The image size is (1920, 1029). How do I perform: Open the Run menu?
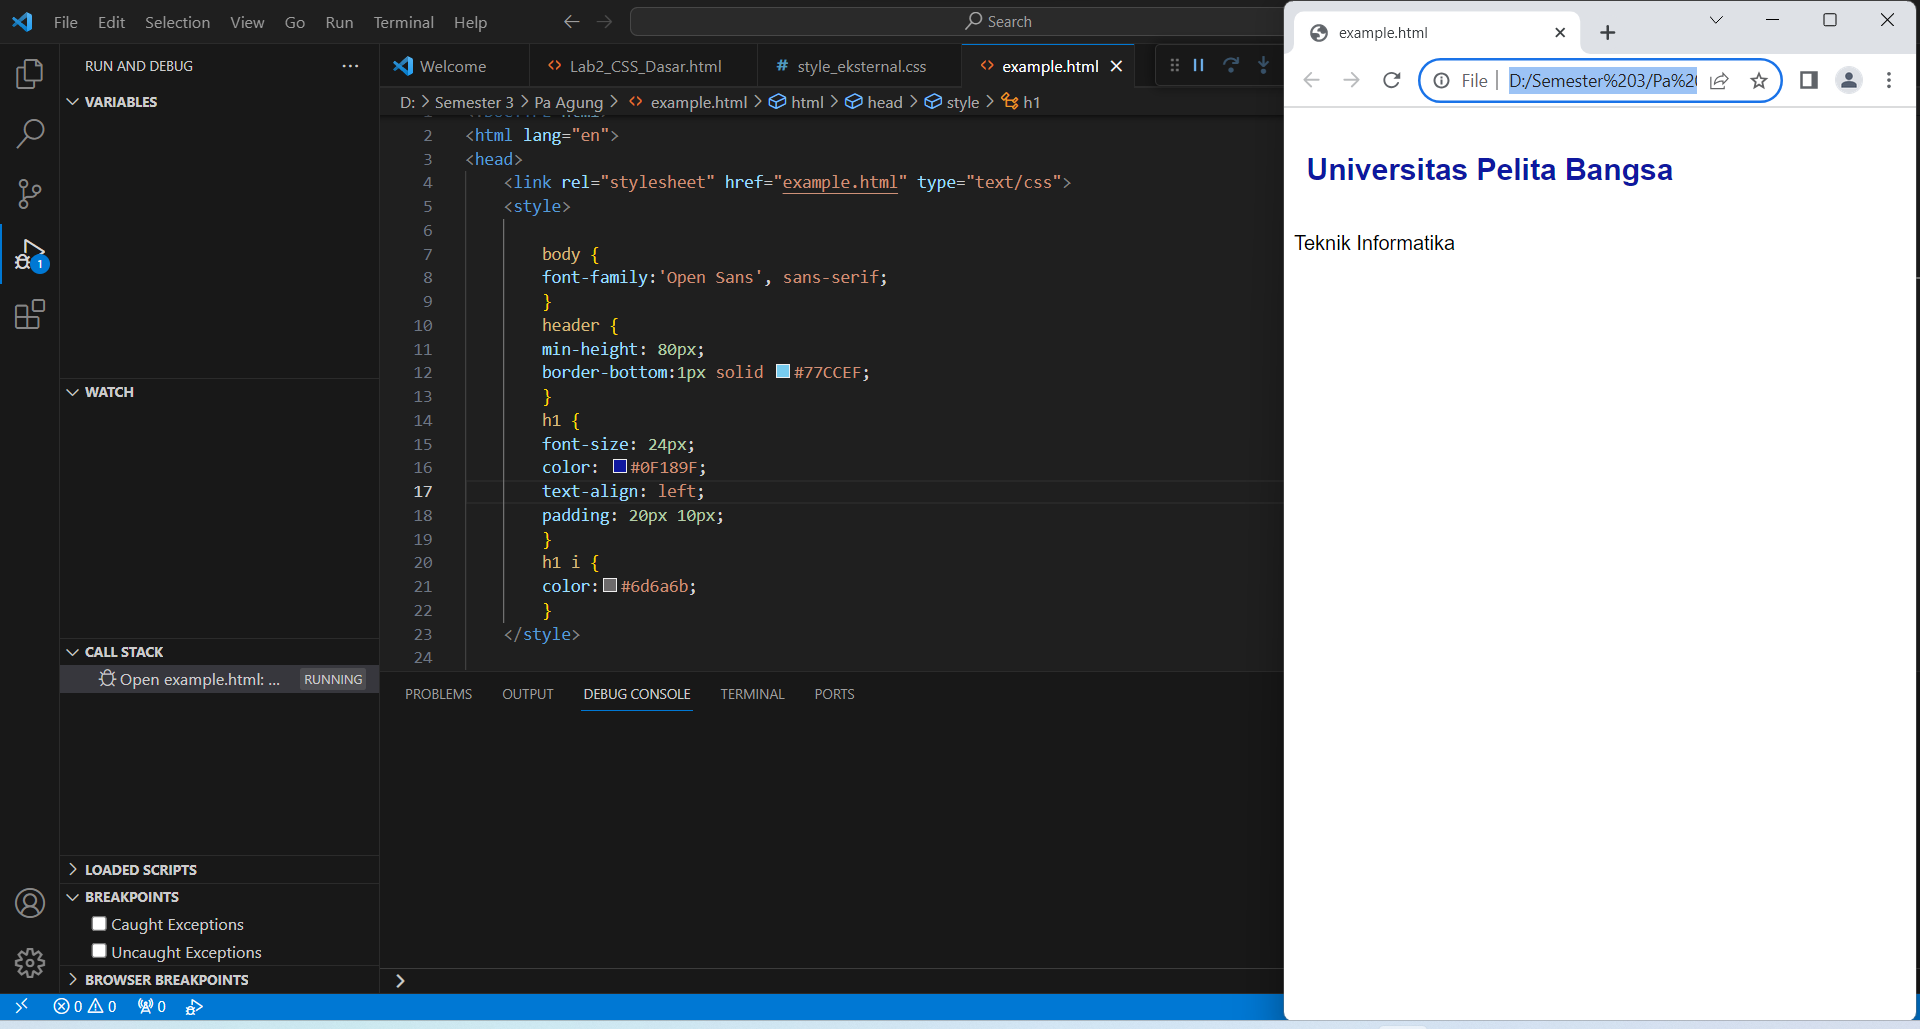click(x=339, y=21)
